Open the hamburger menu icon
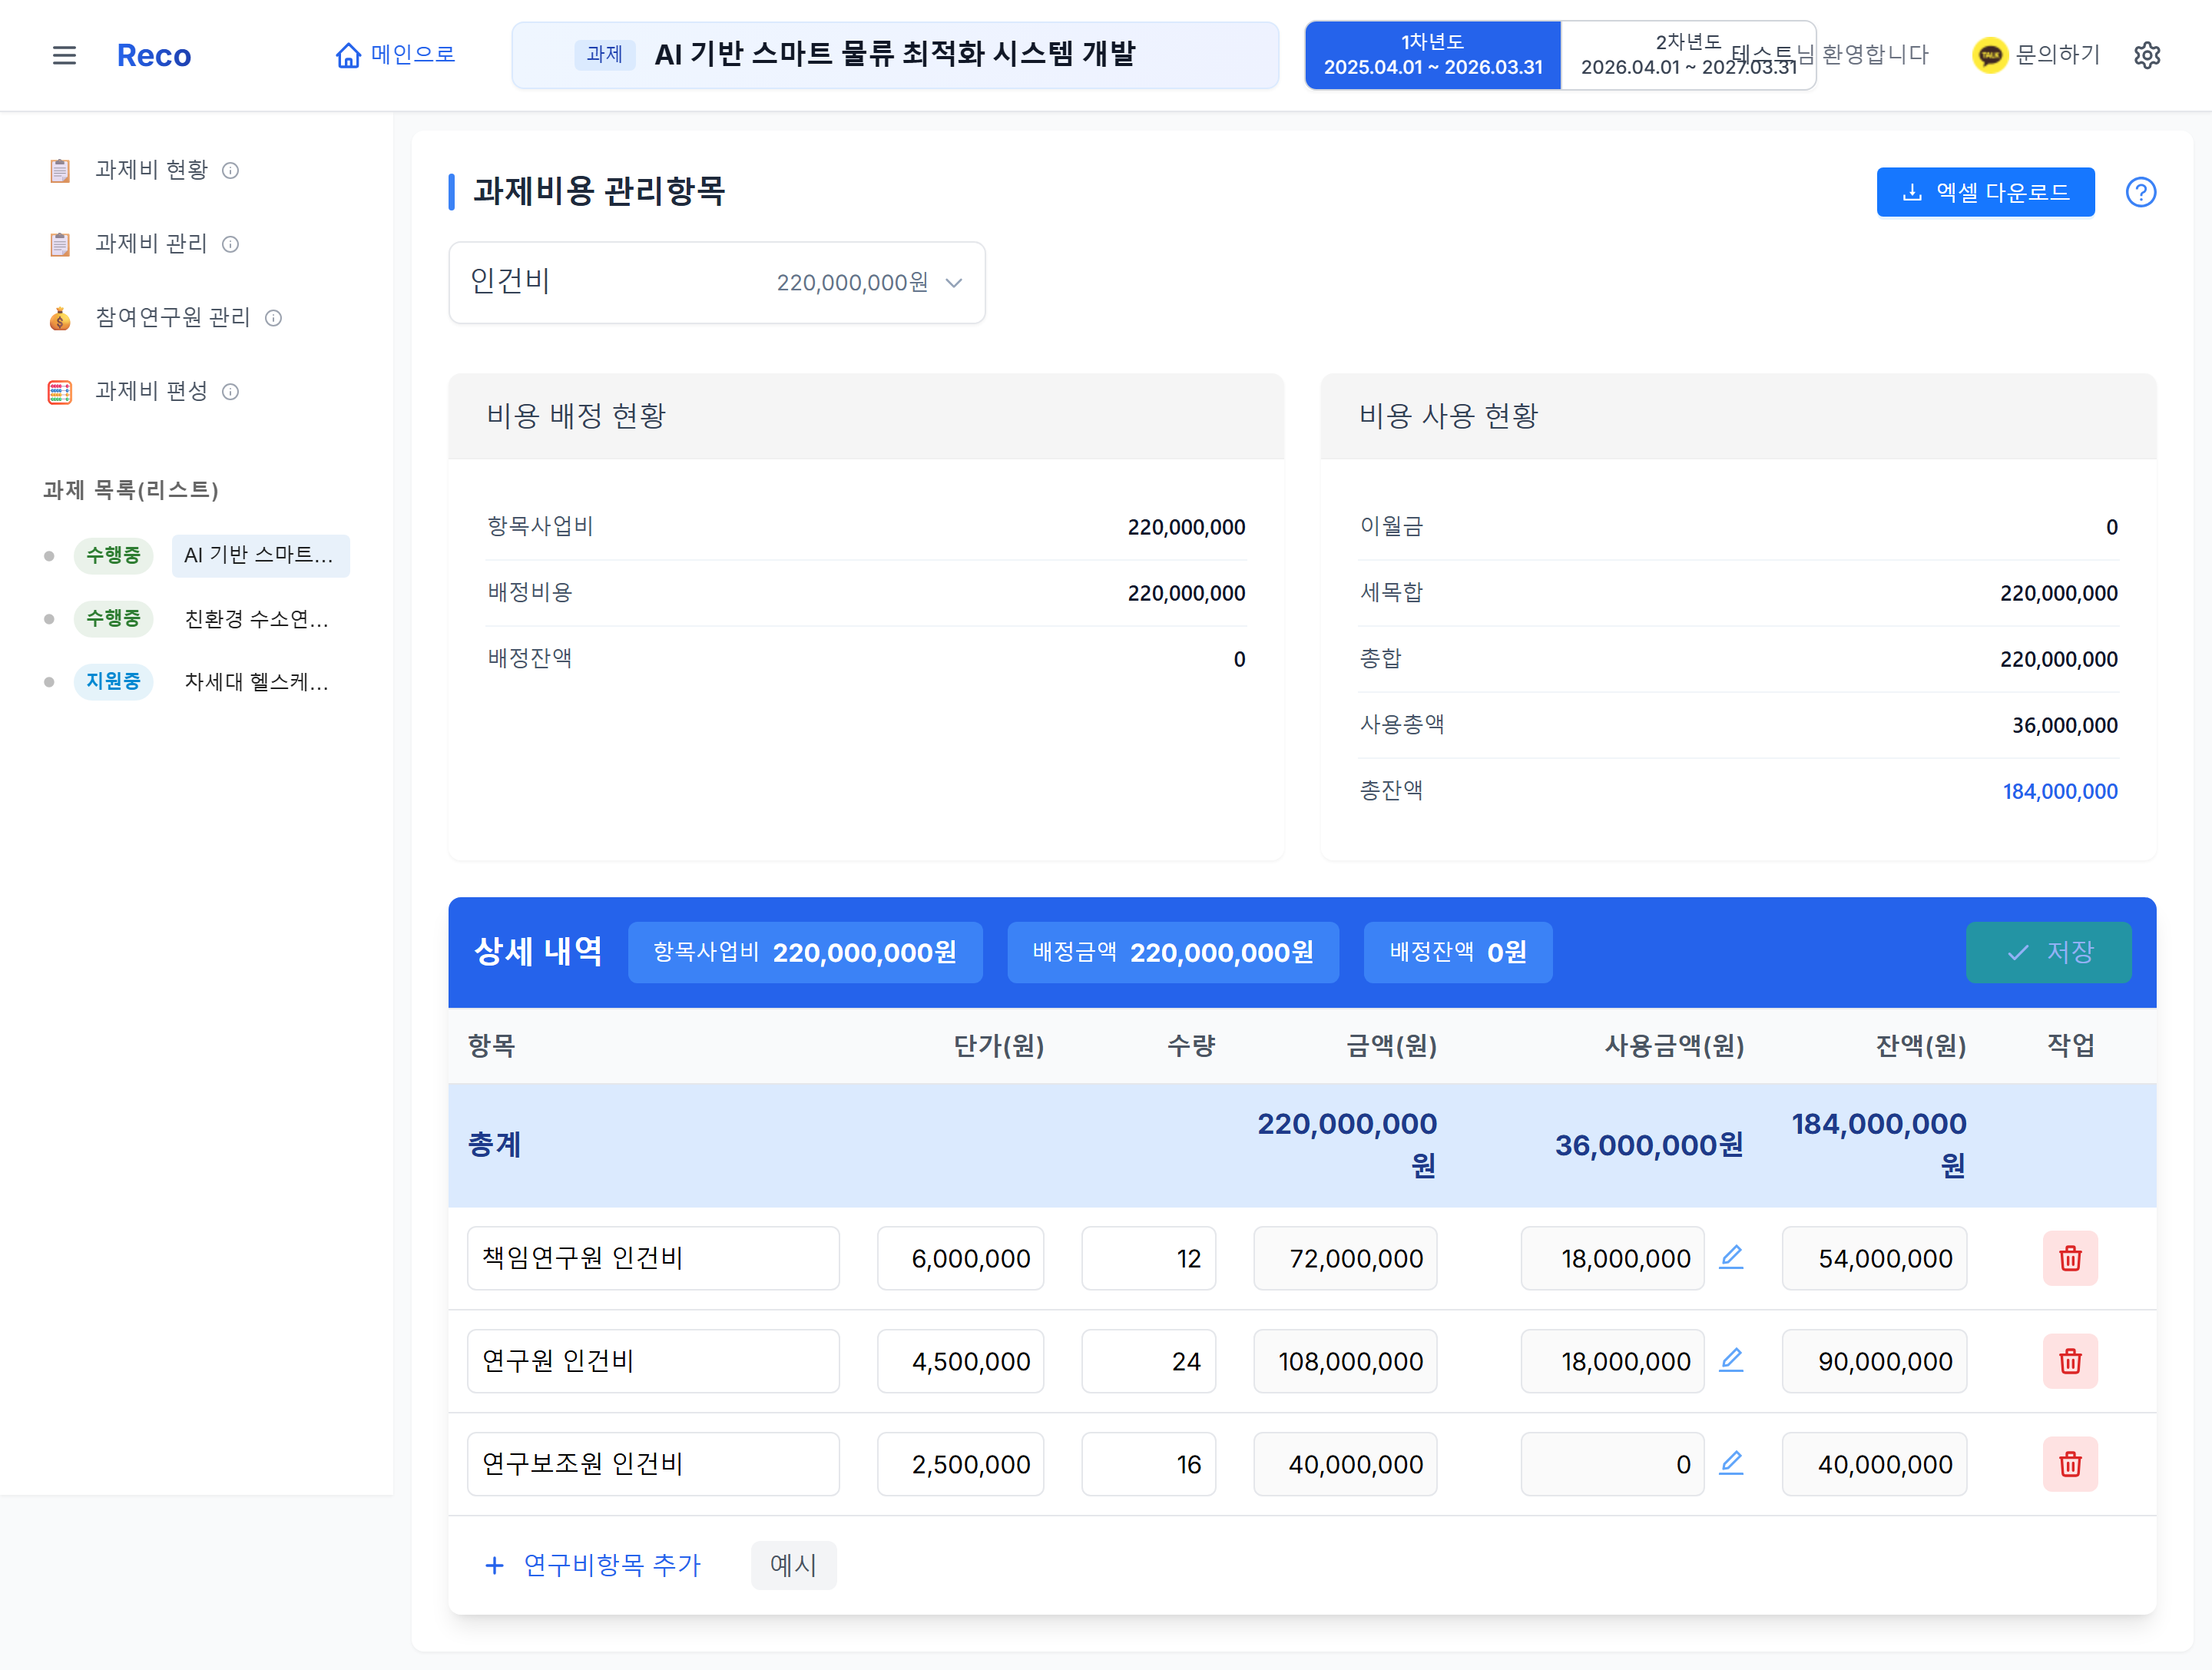The image size is (2212, 1670). (x=64, y=55)
